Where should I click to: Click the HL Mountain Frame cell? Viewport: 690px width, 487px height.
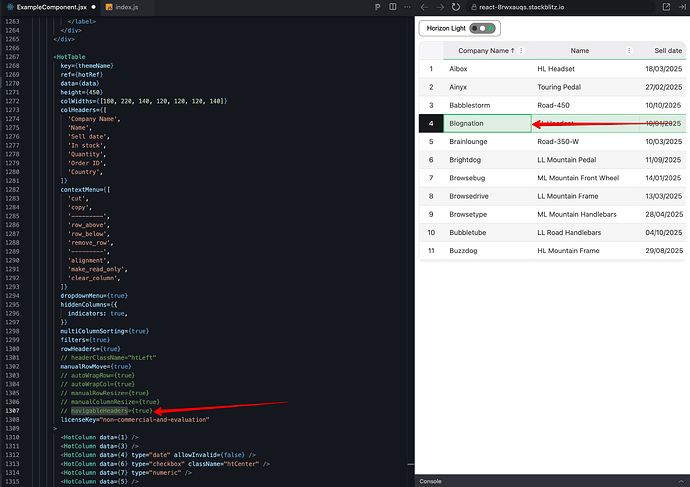[x=585, y=251]
